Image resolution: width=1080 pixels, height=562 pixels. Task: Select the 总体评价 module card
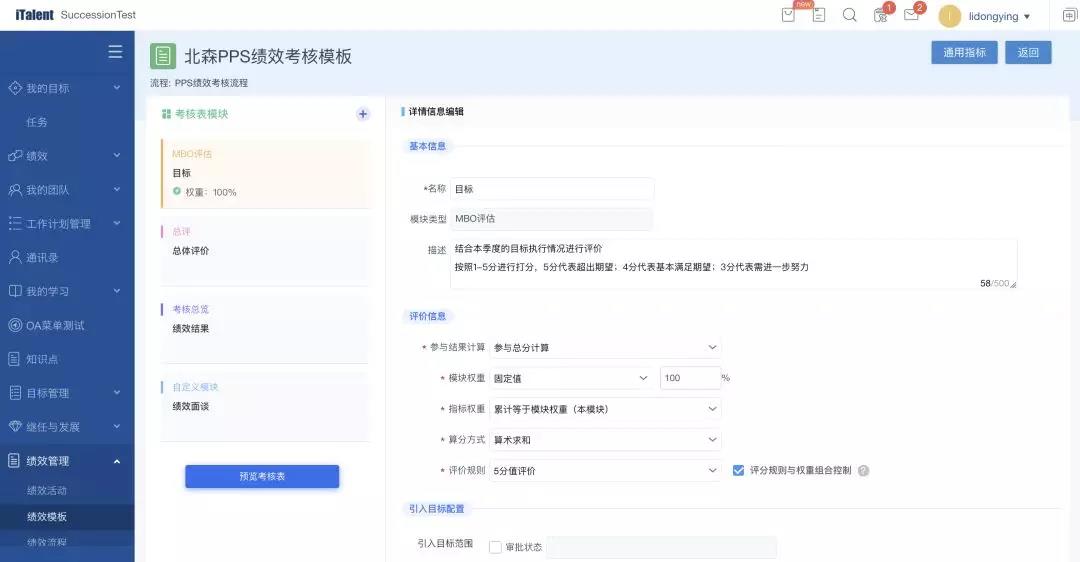[266, 251]
